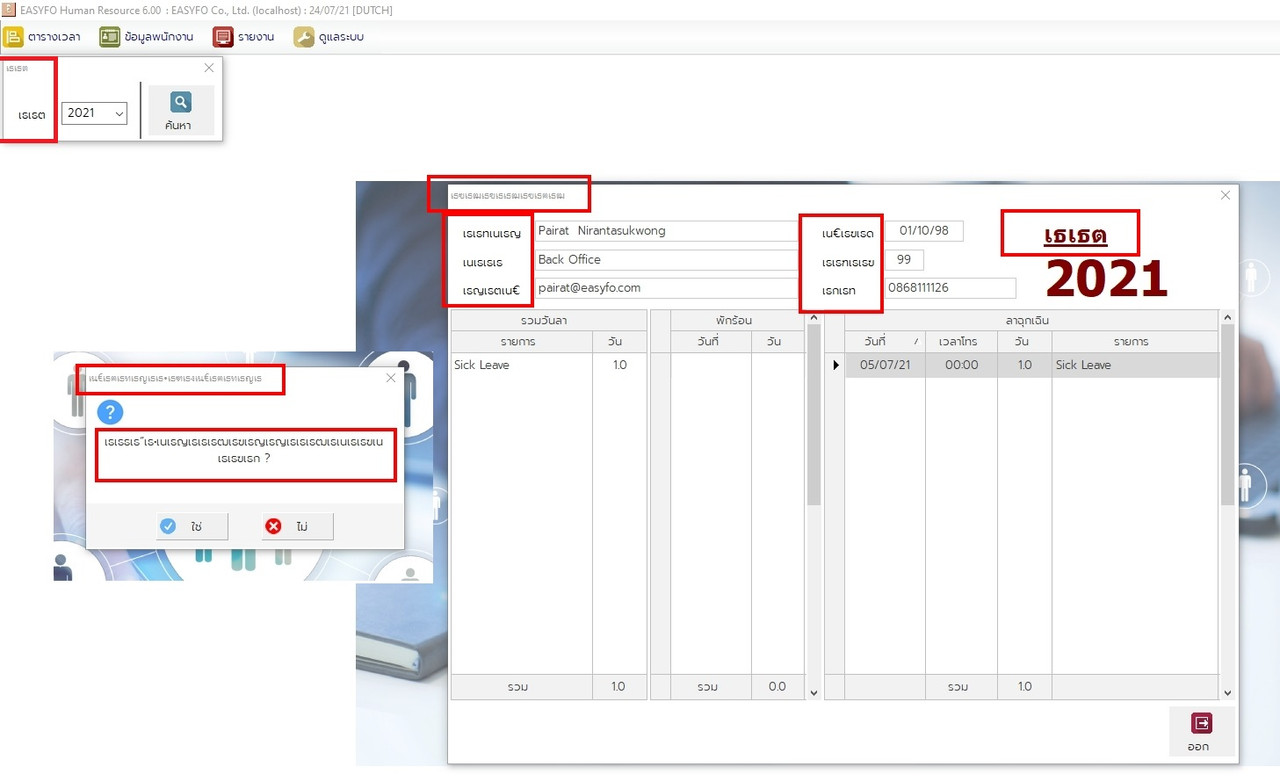The width and height of the screenshot is (1280, 782).
Task: Select the Sick Leave summary row
Action: pos(549,365)
